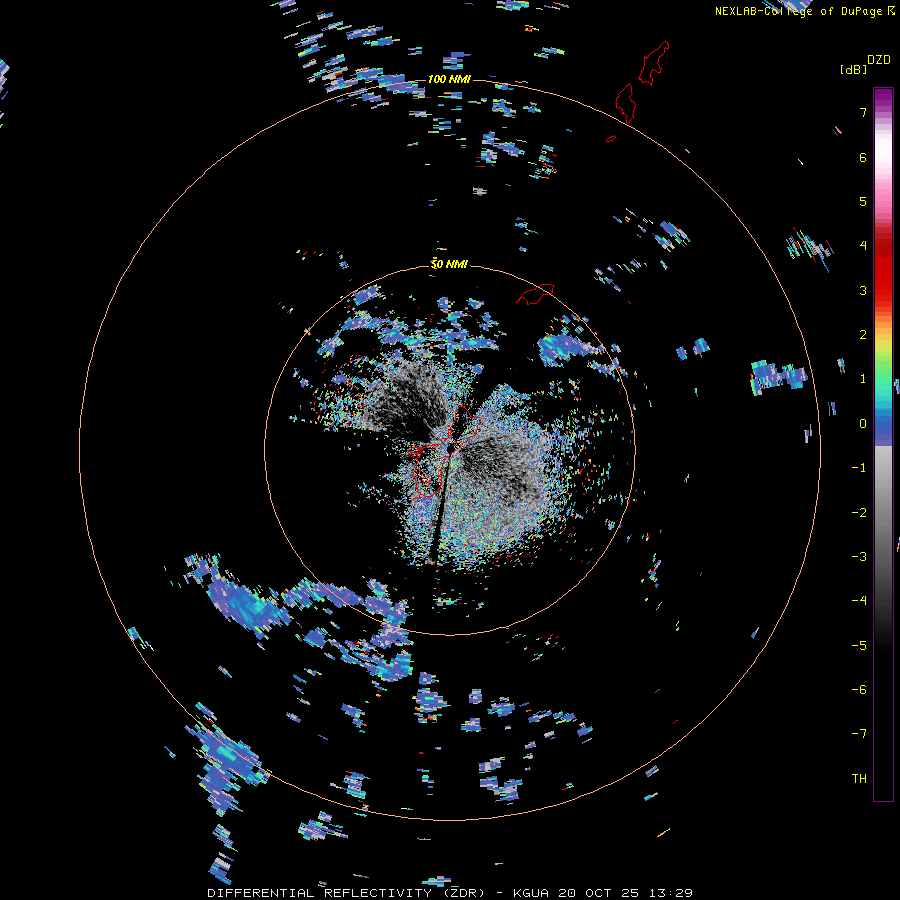This screenshot has width=900, height=900.
Task: Click the 6 value on the dB scale
Action: [x=863, y=157]
